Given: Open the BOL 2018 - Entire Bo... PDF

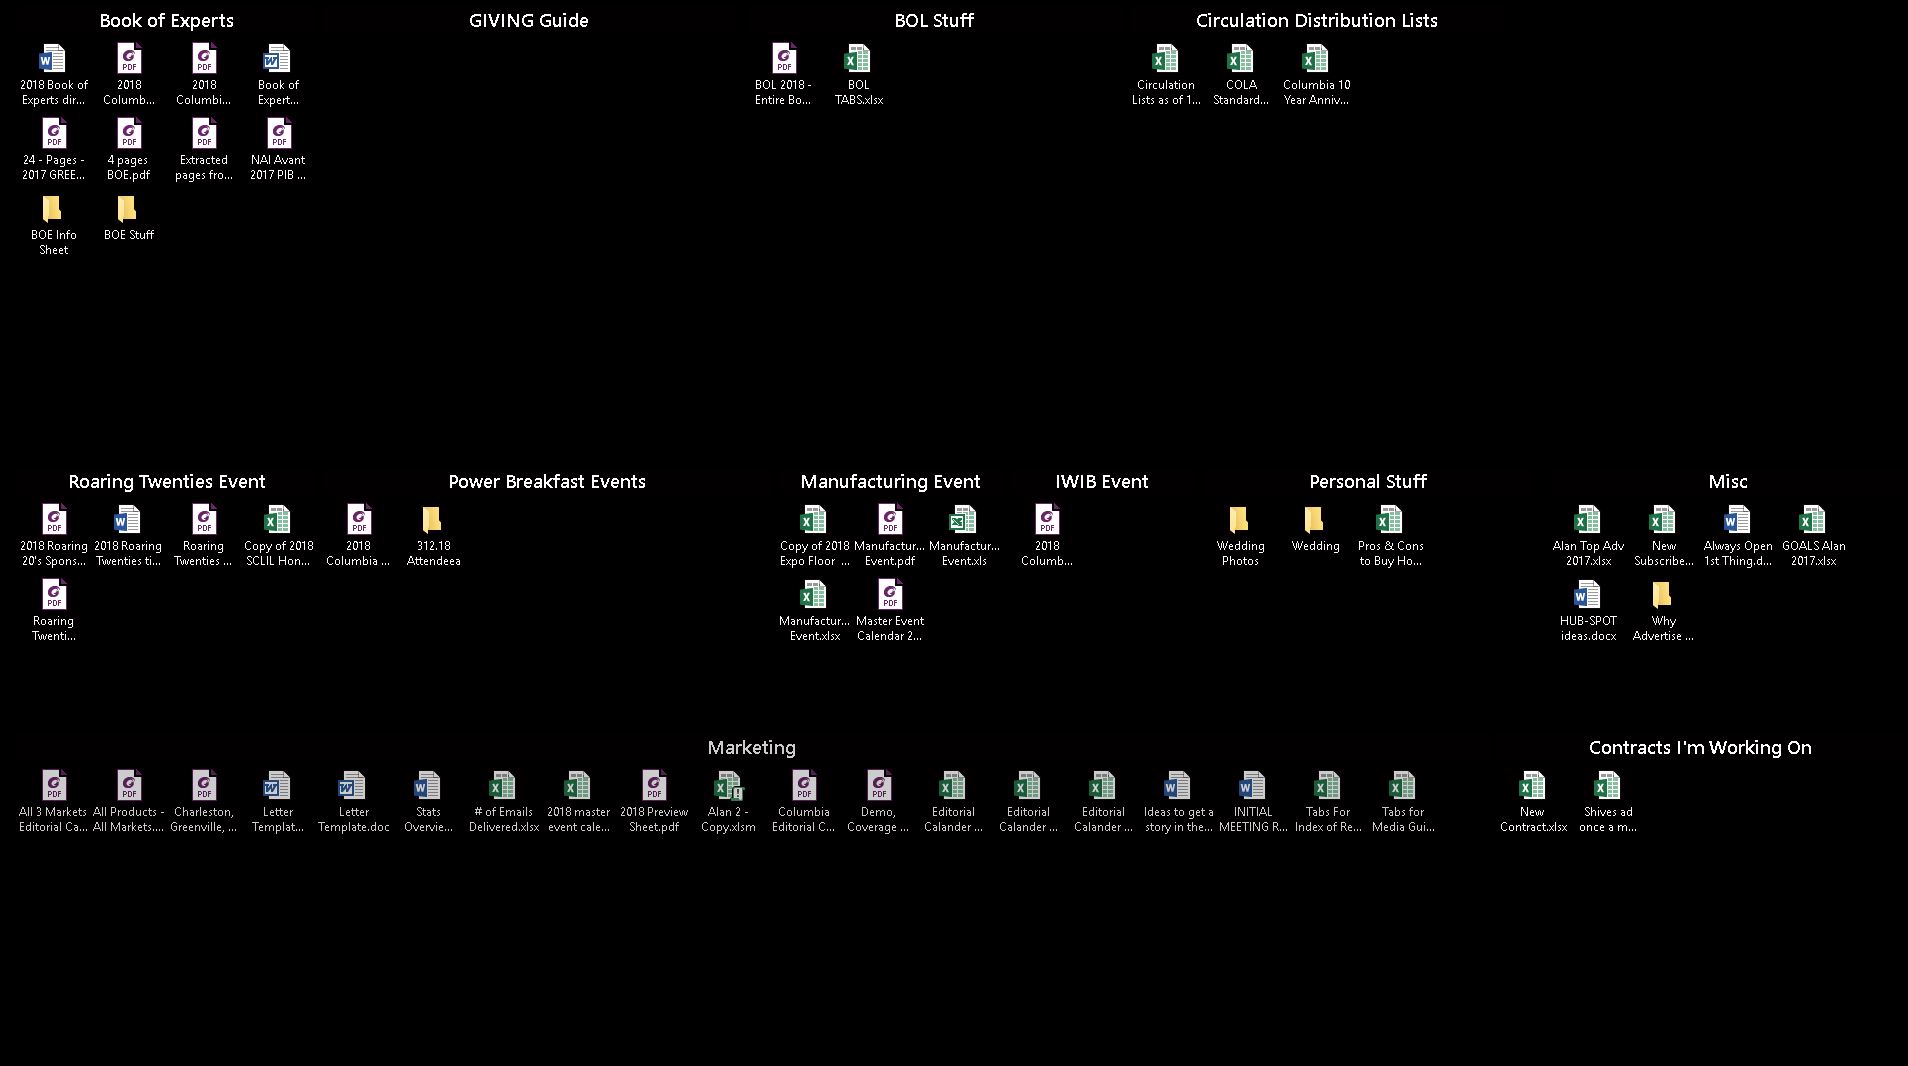Looking at the screenshot, I should (783, 74).
